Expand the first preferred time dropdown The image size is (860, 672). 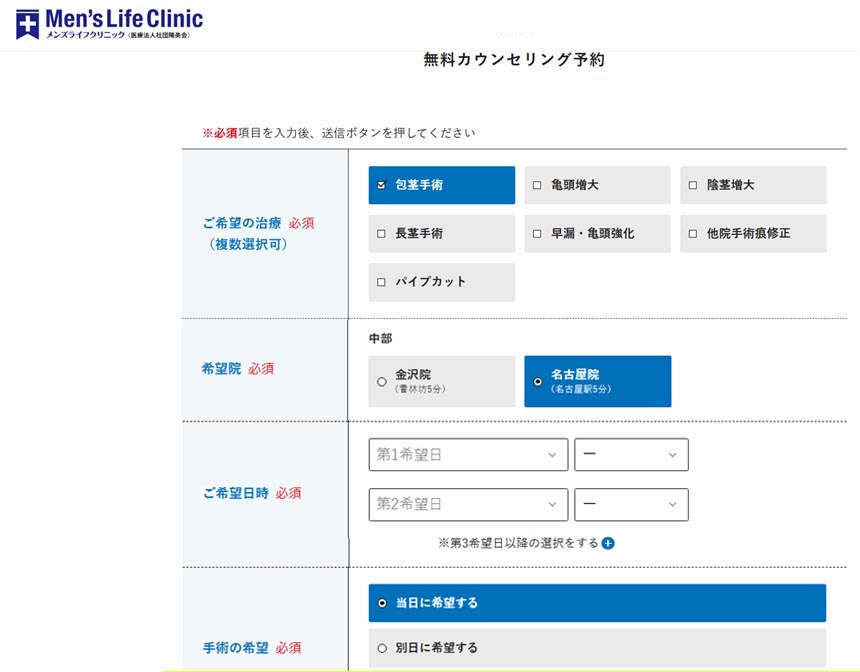[x=631, y=455]
